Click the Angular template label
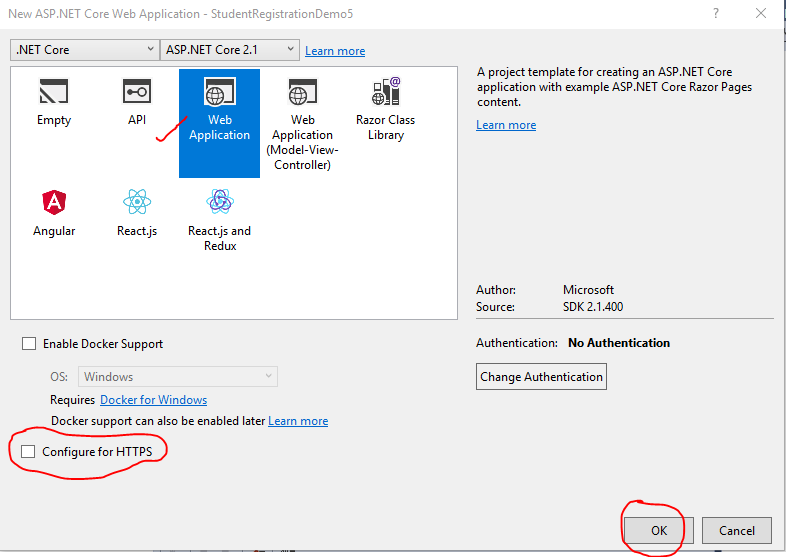The width and height of the screenshot is (786, 557). [x=54, y=231]
